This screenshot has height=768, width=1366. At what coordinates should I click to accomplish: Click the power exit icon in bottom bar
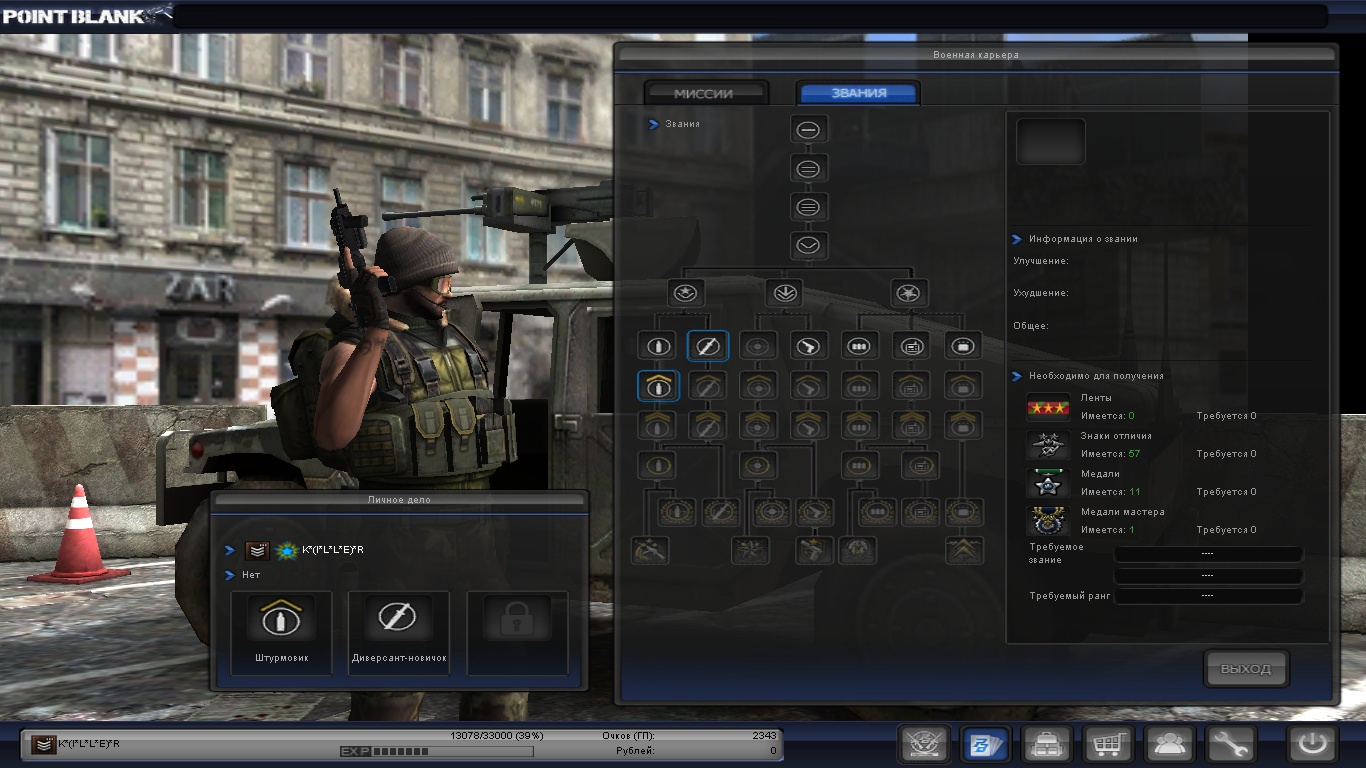coord(1313,744)
